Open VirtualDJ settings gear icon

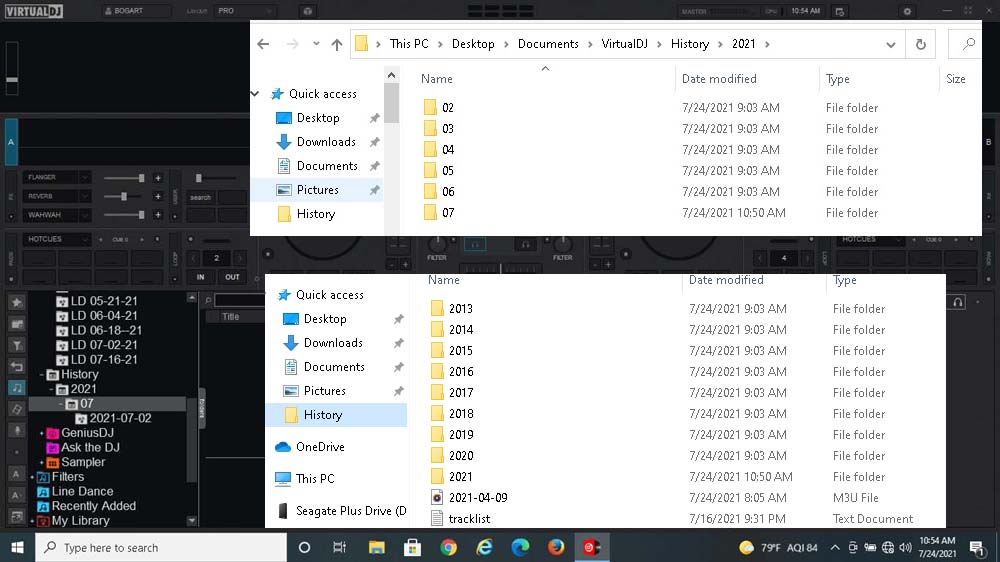(x=907, y=11)
